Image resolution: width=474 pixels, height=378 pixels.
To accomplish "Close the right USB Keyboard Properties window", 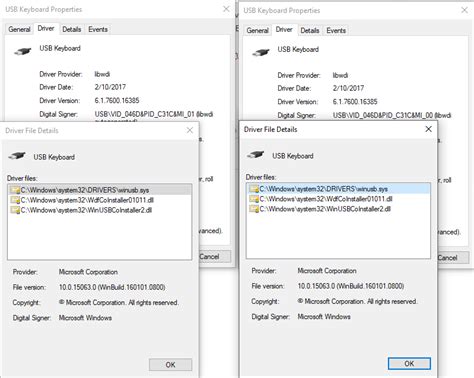I will [x=464, y=10].
